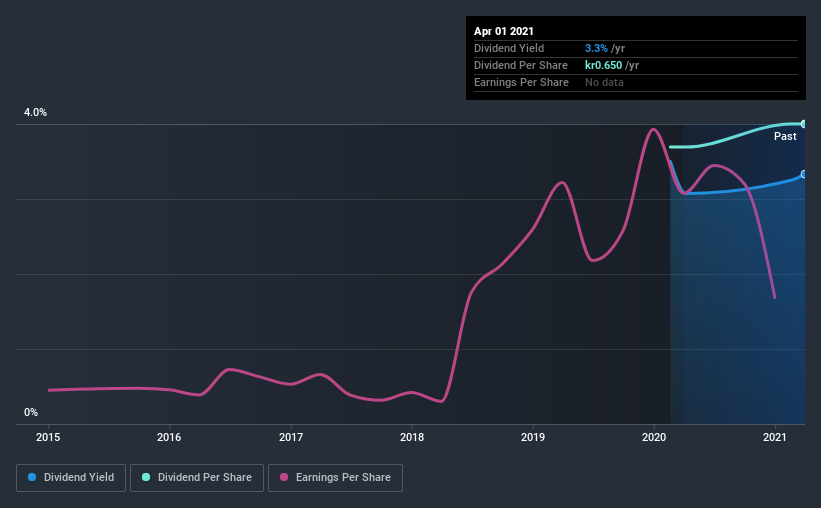Image resolution: width=821 pixels, height=508 pixels.
Task: Toggle the Dividend Per Share legend button
Action: pyautogui.click(x=197, y=478)
